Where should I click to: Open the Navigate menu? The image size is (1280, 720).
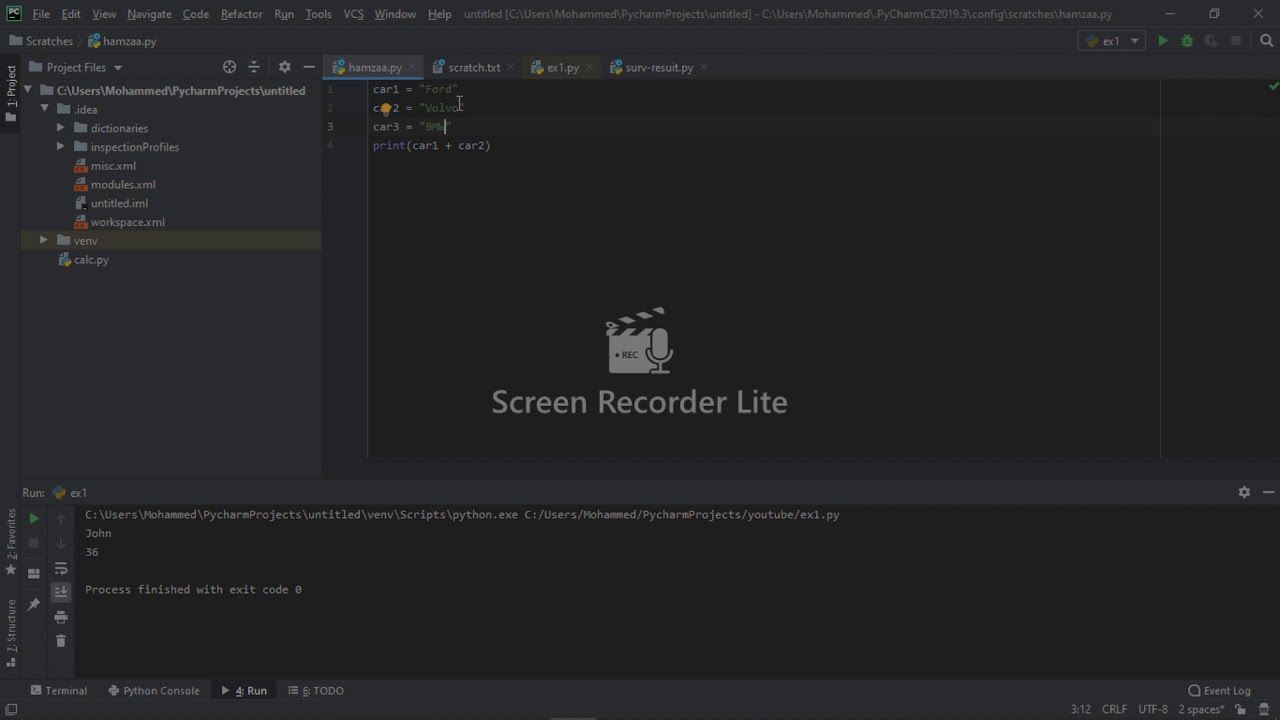pos(149,14)
